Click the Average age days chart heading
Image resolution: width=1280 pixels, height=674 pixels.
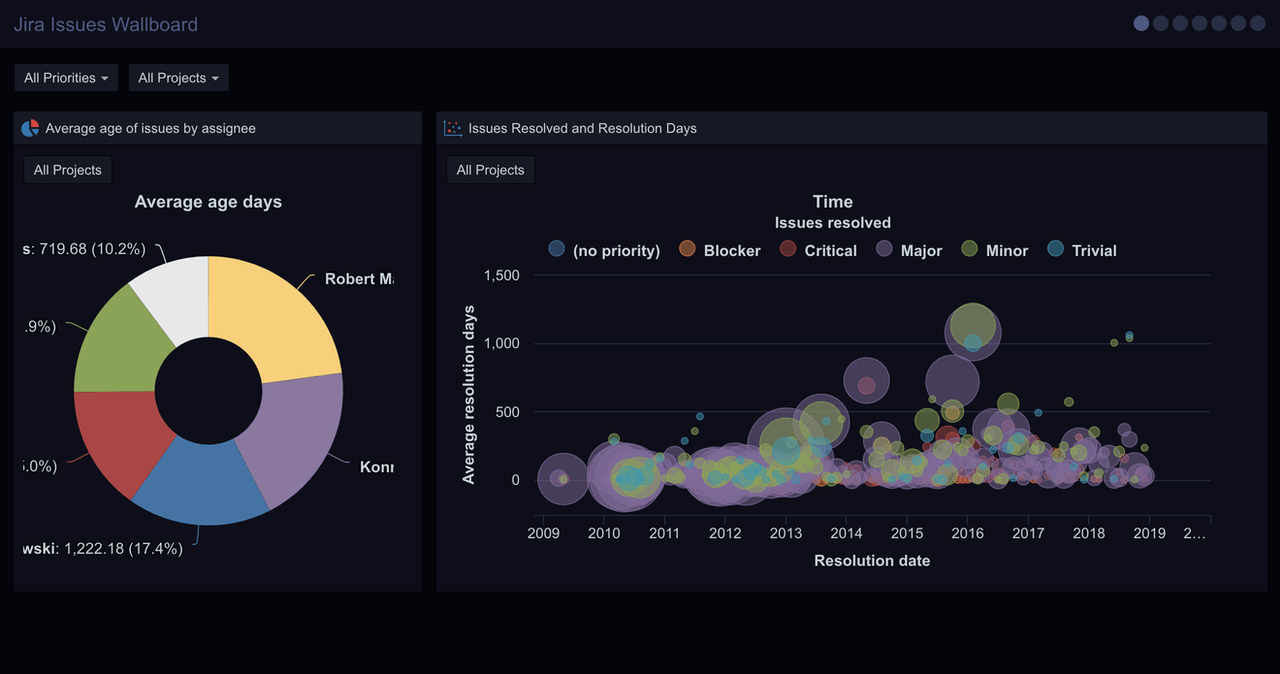208,202
